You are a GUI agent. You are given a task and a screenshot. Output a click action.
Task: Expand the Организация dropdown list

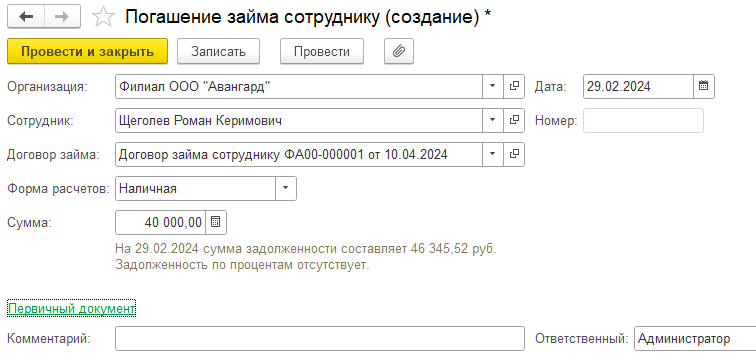pyautogui.click(x=493, y=86)
